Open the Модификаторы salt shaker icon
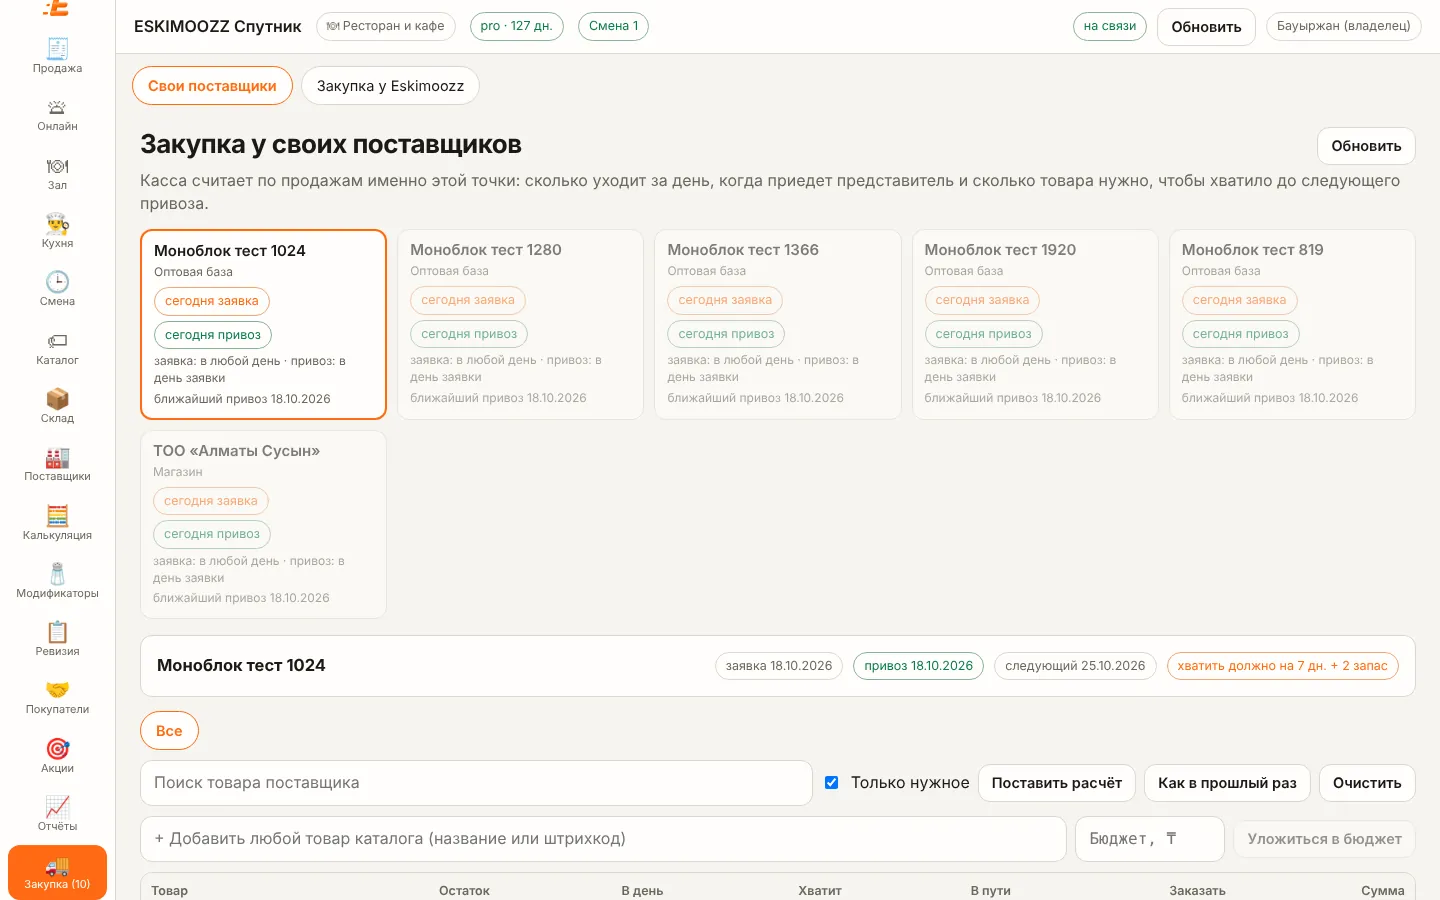The width and height of the screenshot is (1440, 900). point(57,574)
